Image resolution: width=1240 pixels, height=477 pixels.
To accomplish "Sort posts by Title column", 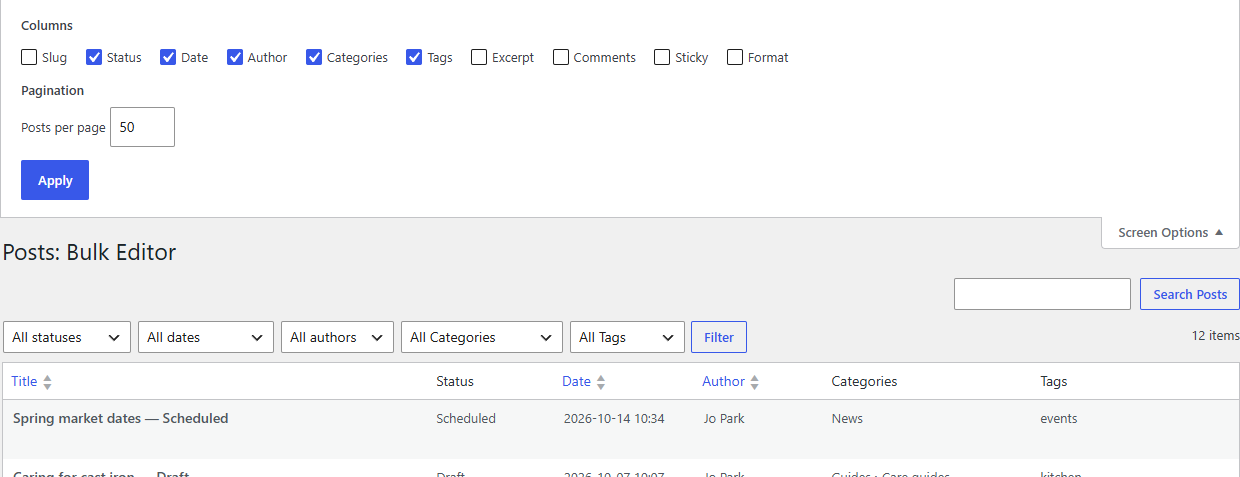I will (x=24, y=381).
